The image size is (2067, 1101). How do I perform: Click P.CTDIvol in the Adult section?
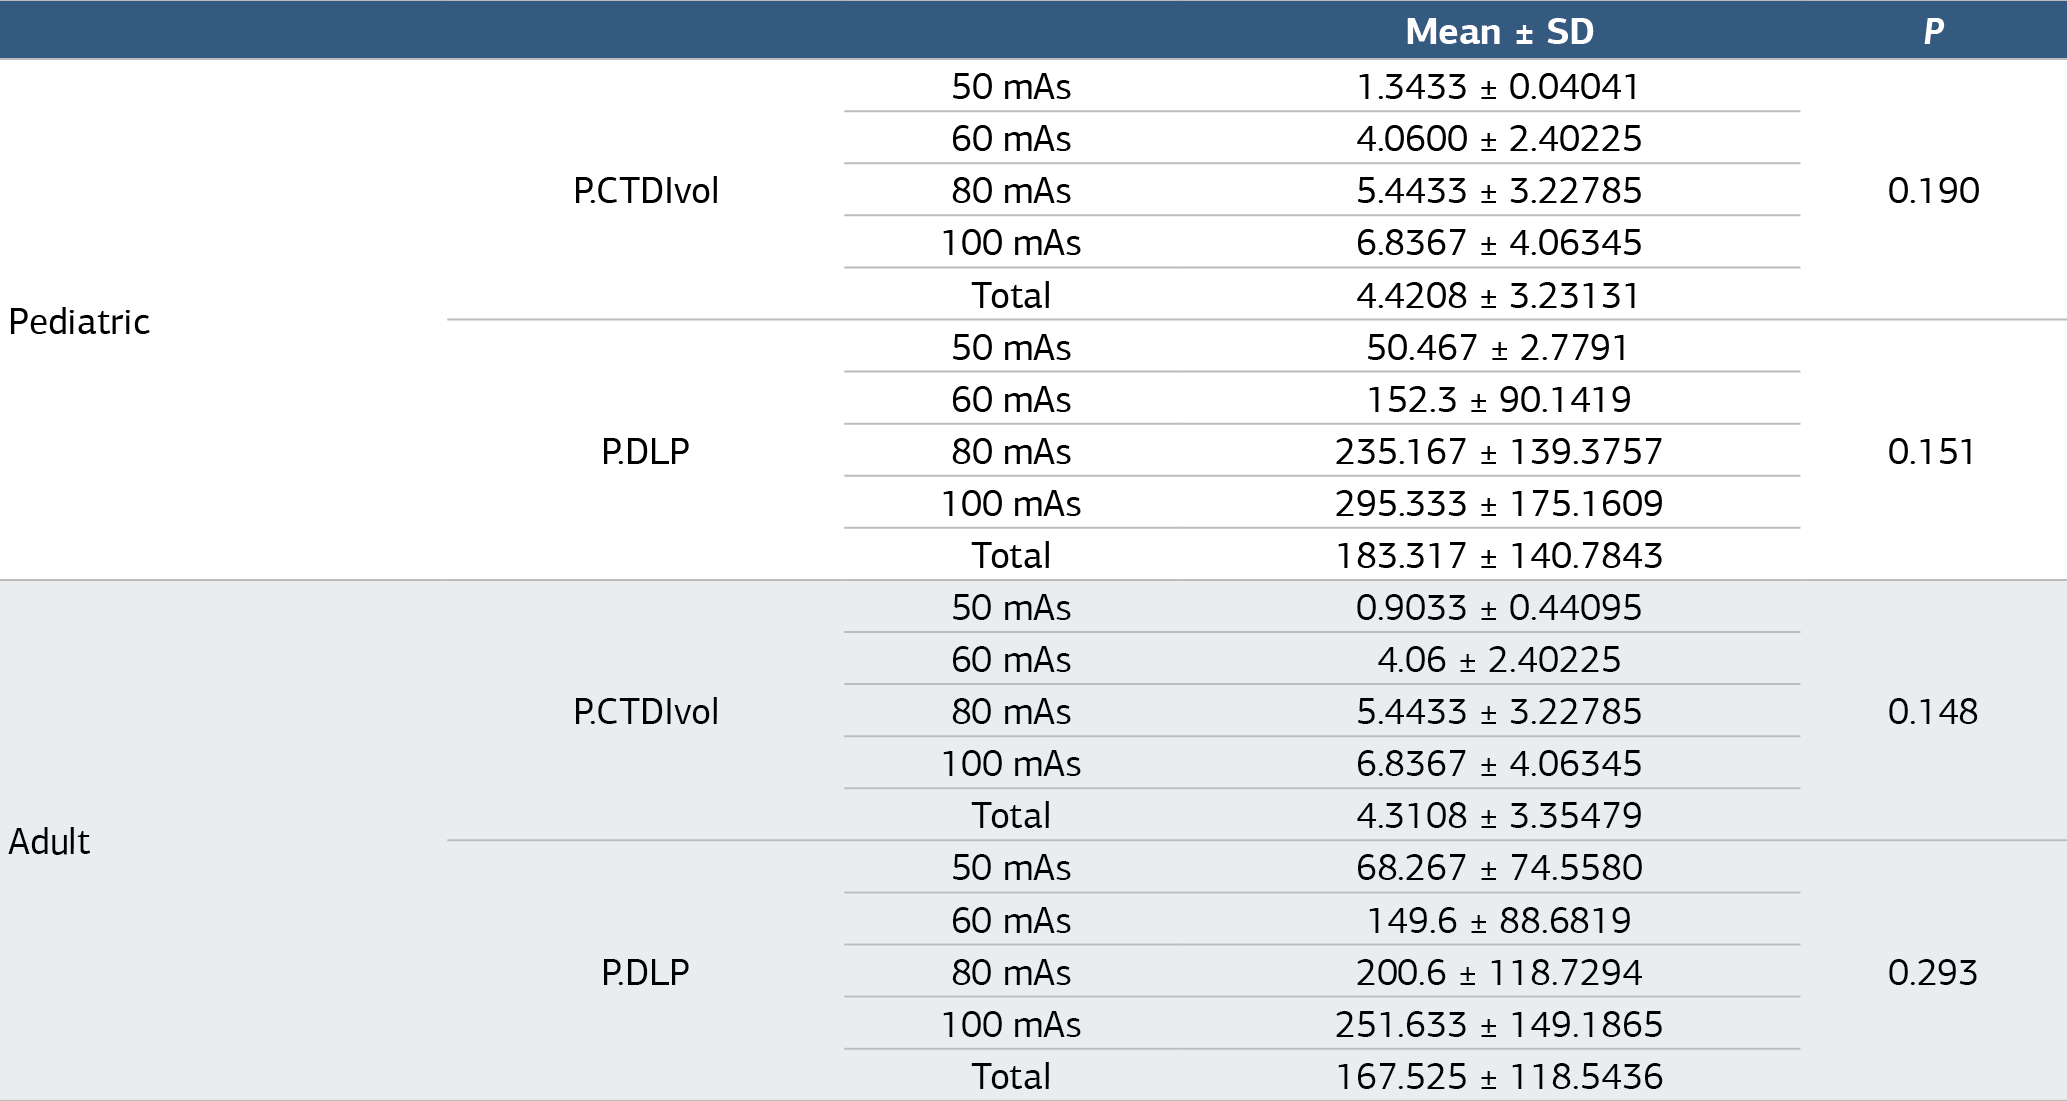click(646, 712)
